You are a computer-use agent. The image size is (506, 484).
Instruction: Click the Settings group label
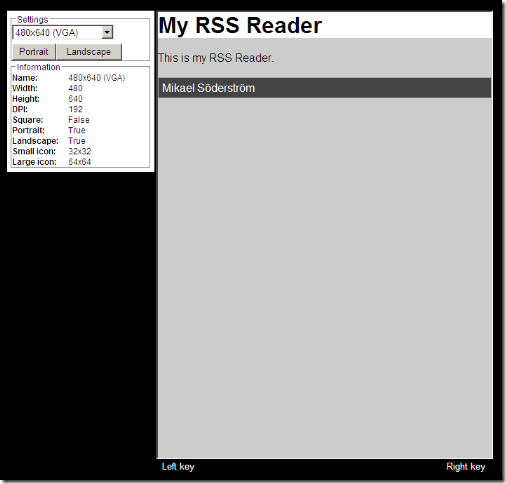coord(33,20)
